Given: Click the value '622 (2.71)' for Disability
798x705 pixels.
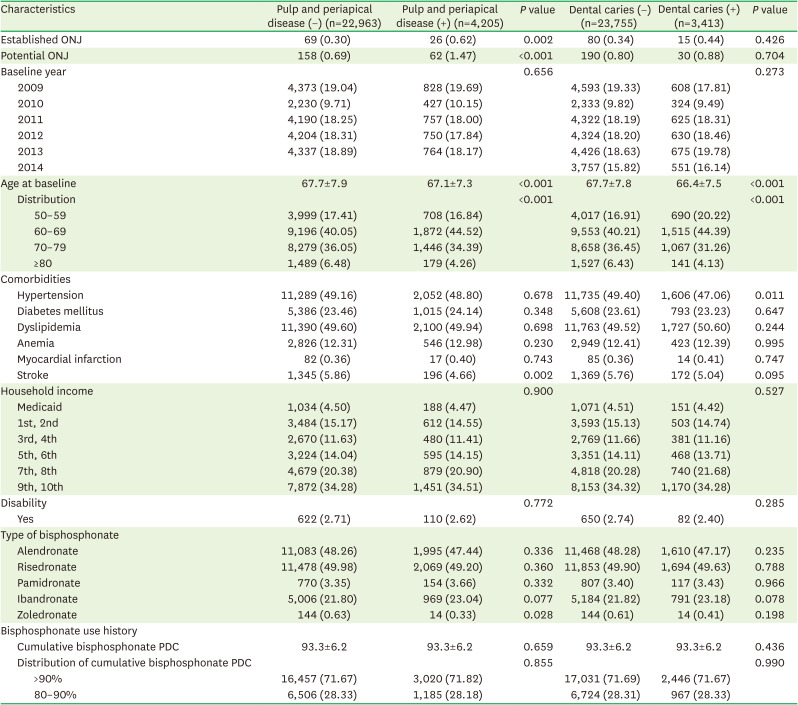Looking at the screenshot, I should (324, 519).
